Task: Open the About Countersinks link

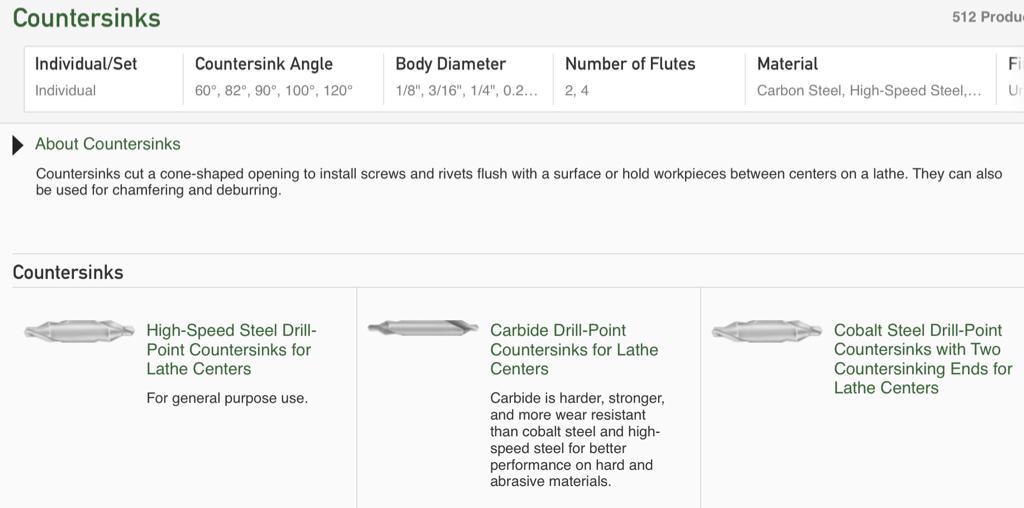Action: tap(108, 144)
